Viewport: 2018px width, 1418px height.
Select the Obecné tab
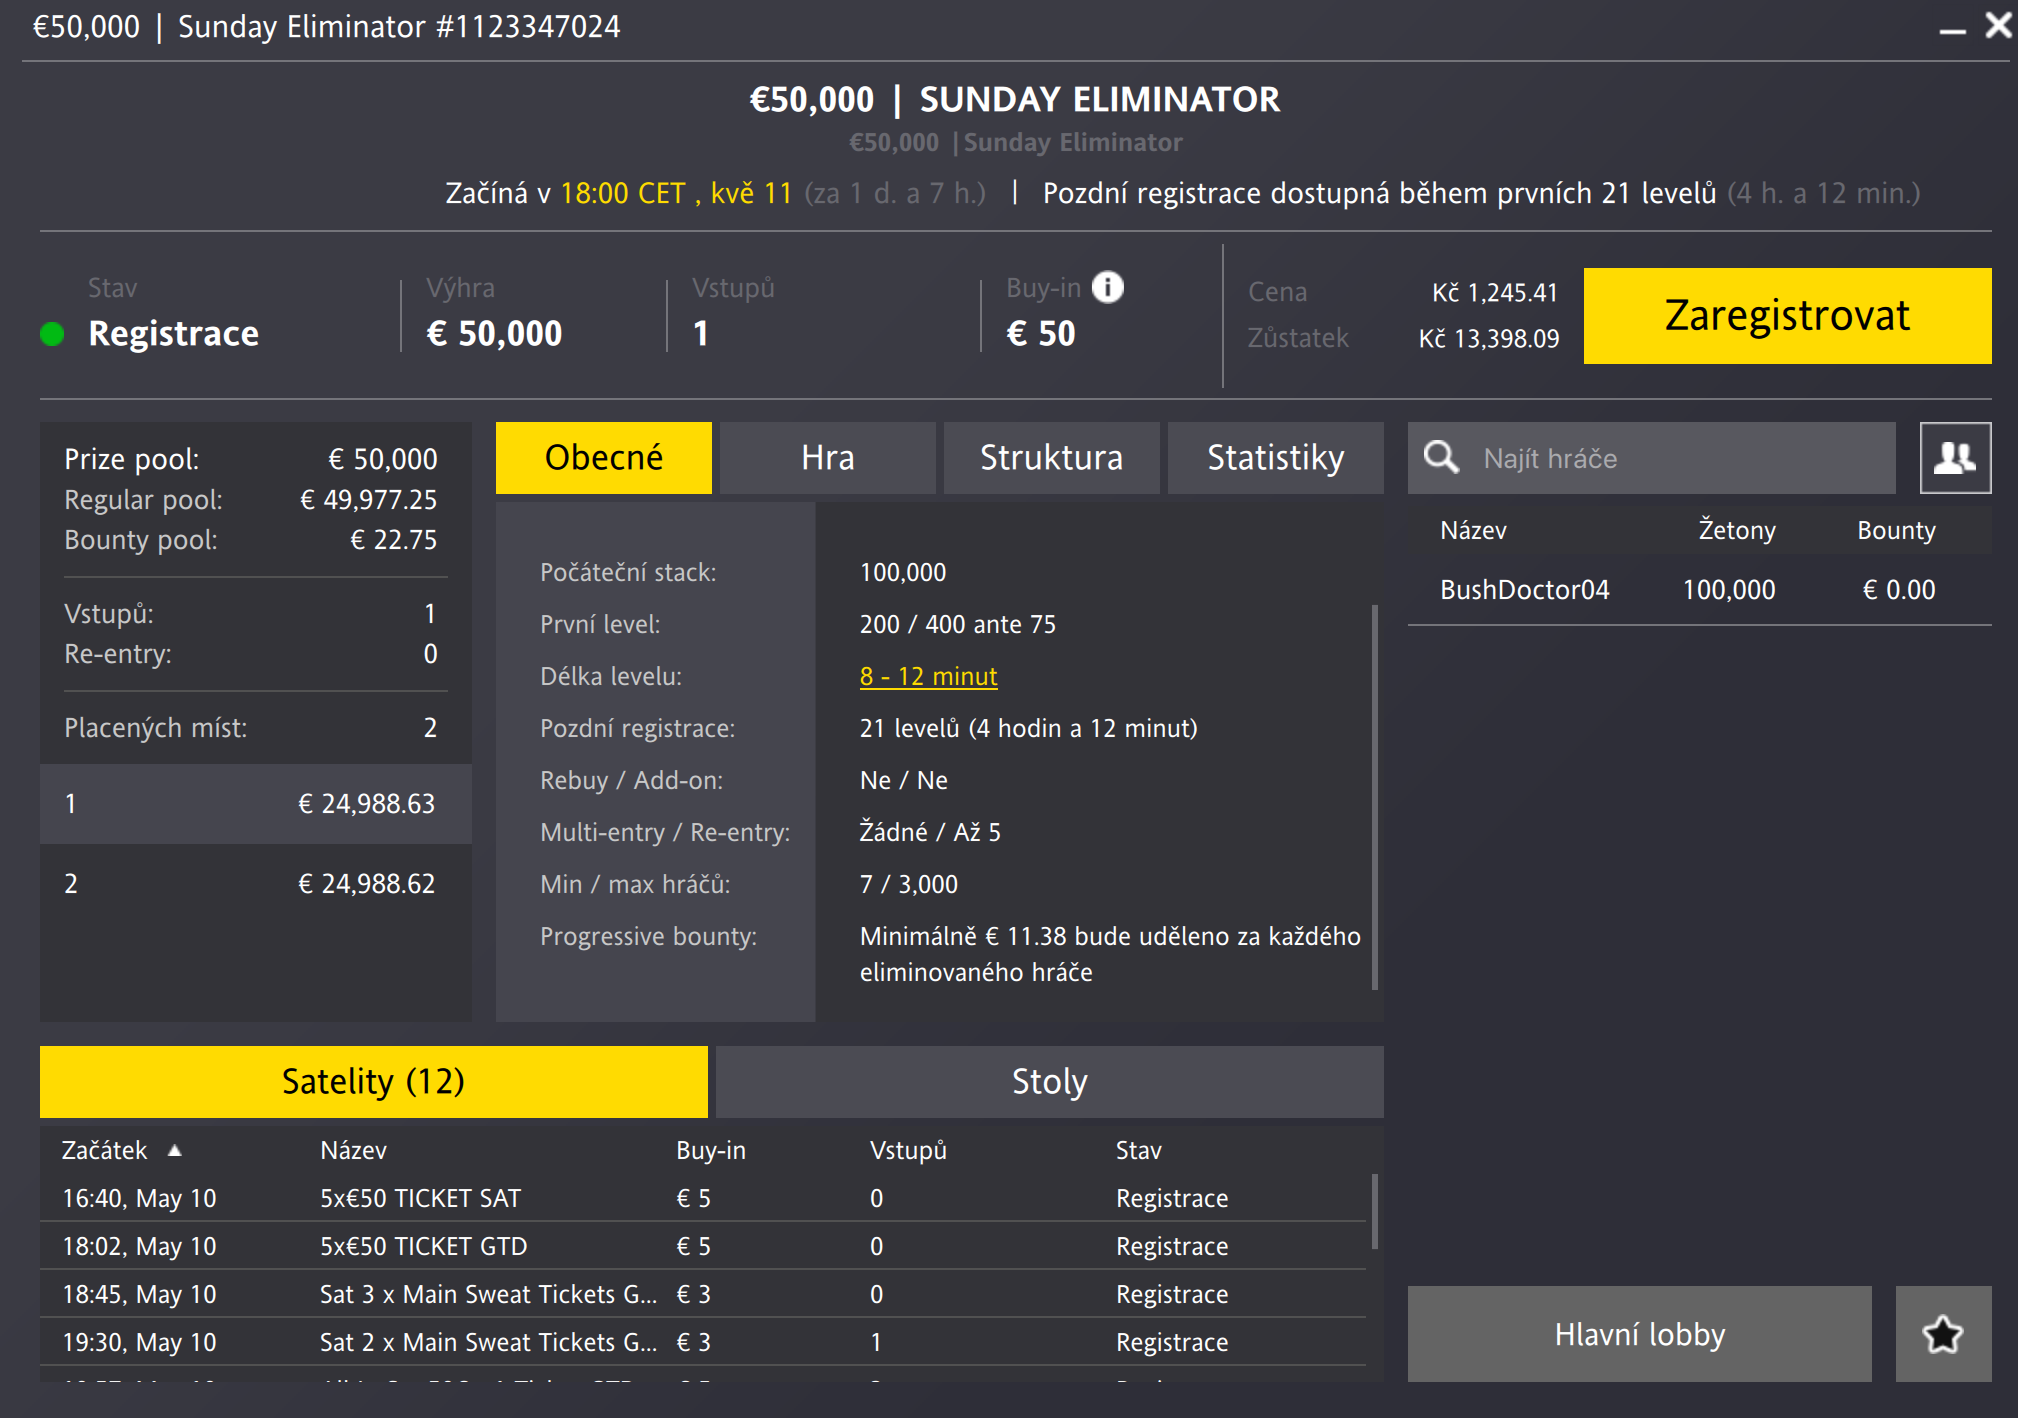pos(603,457)
